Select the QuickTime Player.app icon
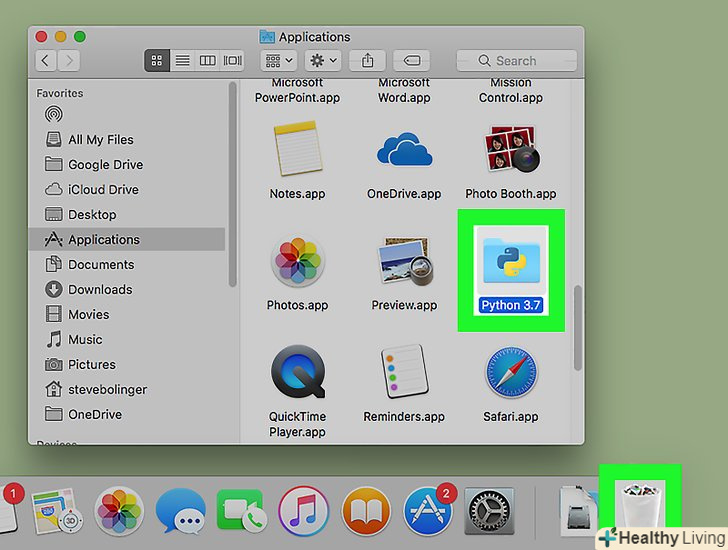The height and width of the screenshot is (550, 728). [298, 371]
